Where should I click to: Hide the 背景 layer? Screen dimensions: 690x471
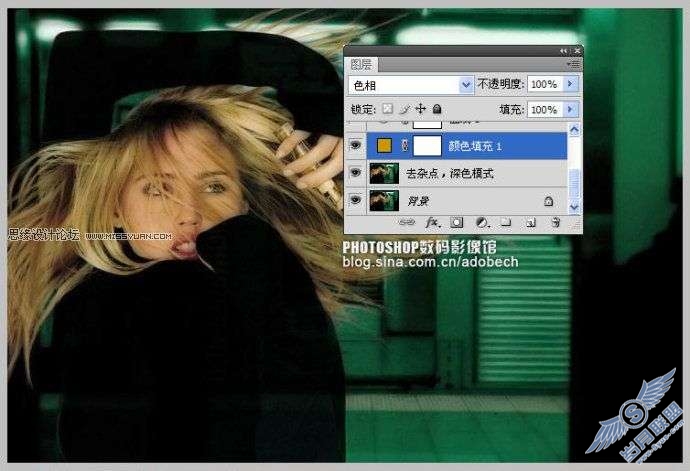[355, 200]
